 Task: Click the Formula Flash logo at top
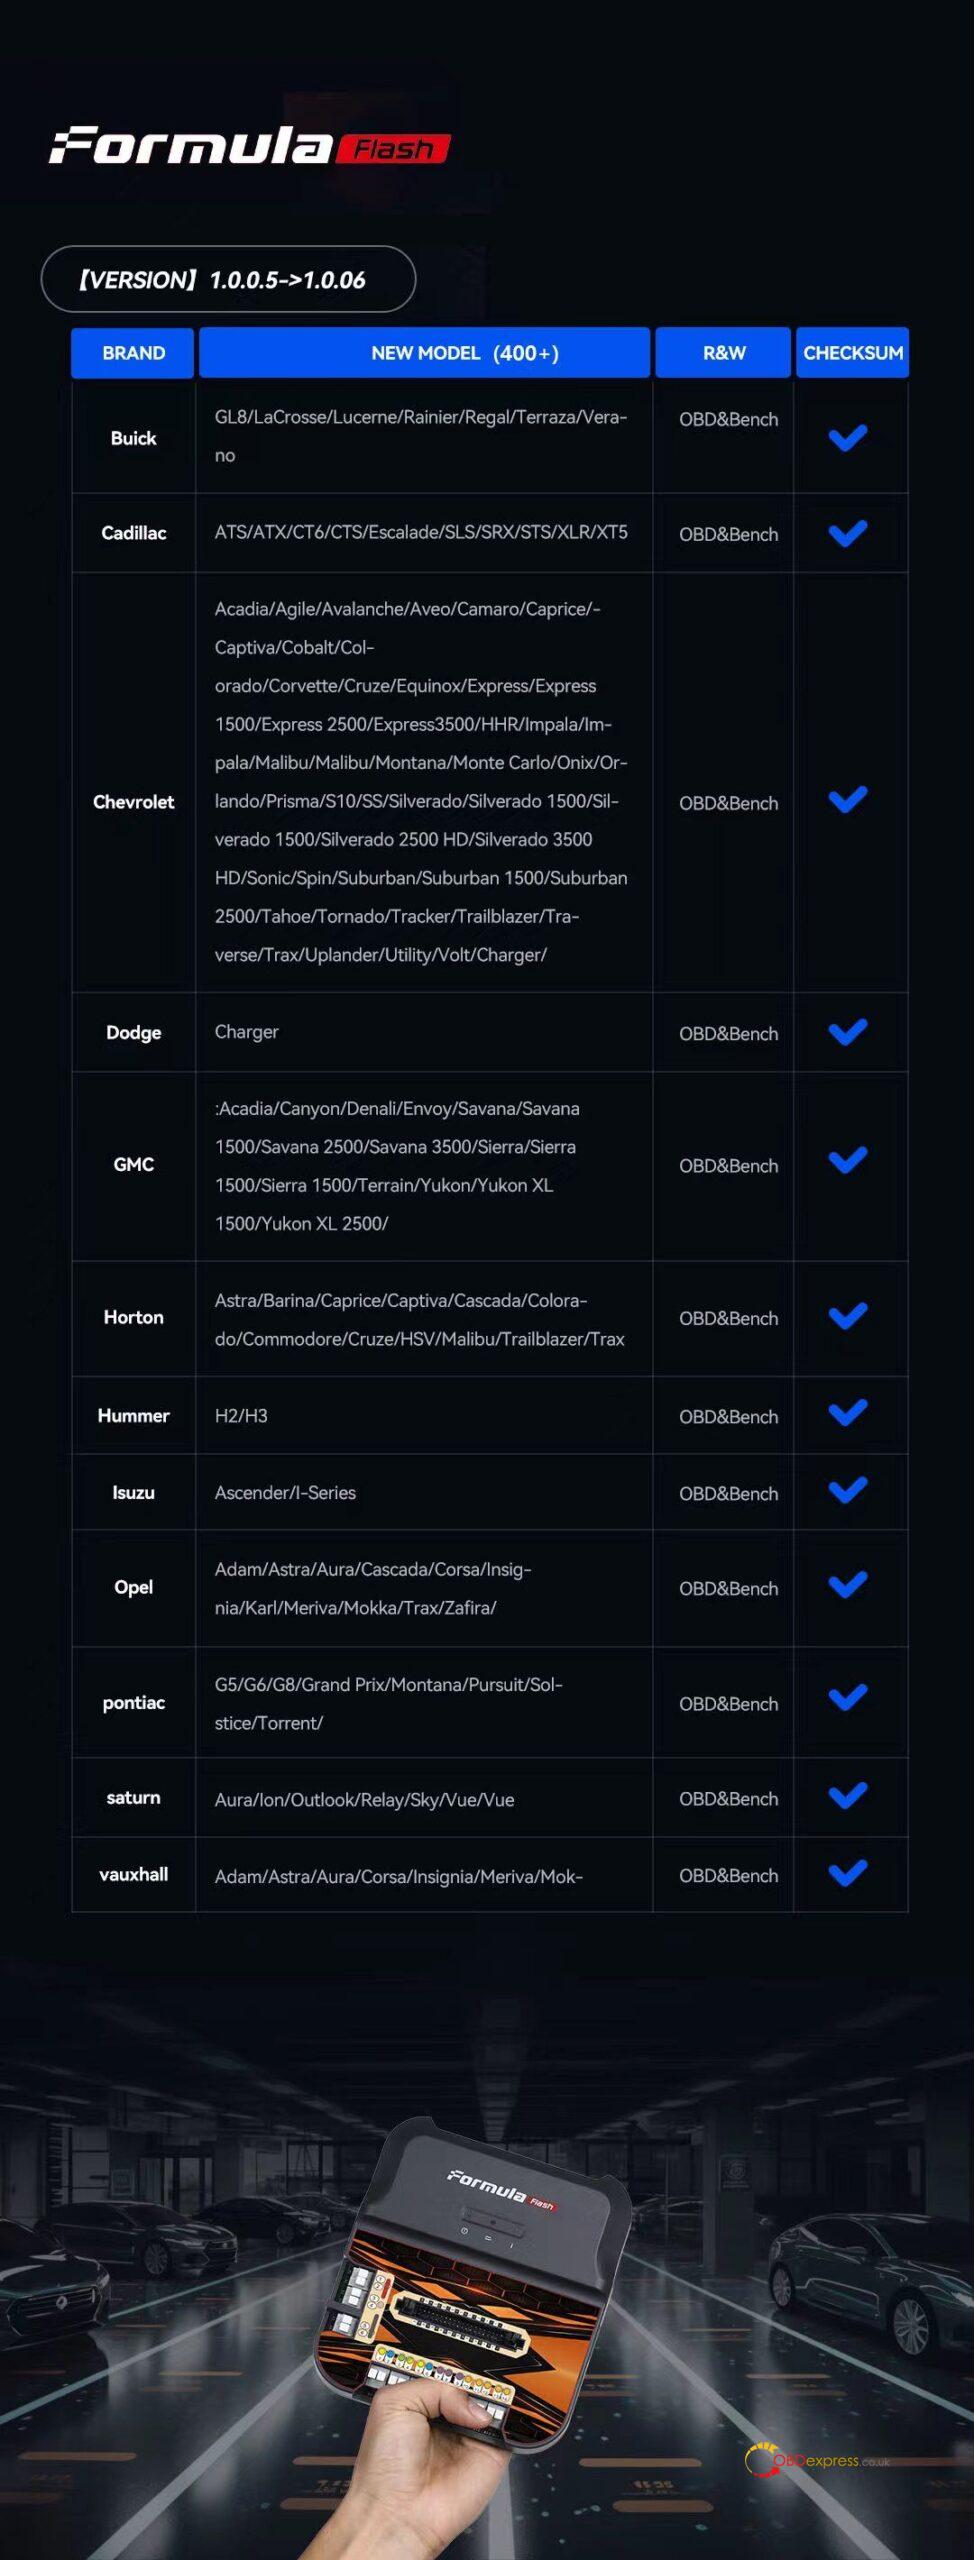click(x=249, y=146)
